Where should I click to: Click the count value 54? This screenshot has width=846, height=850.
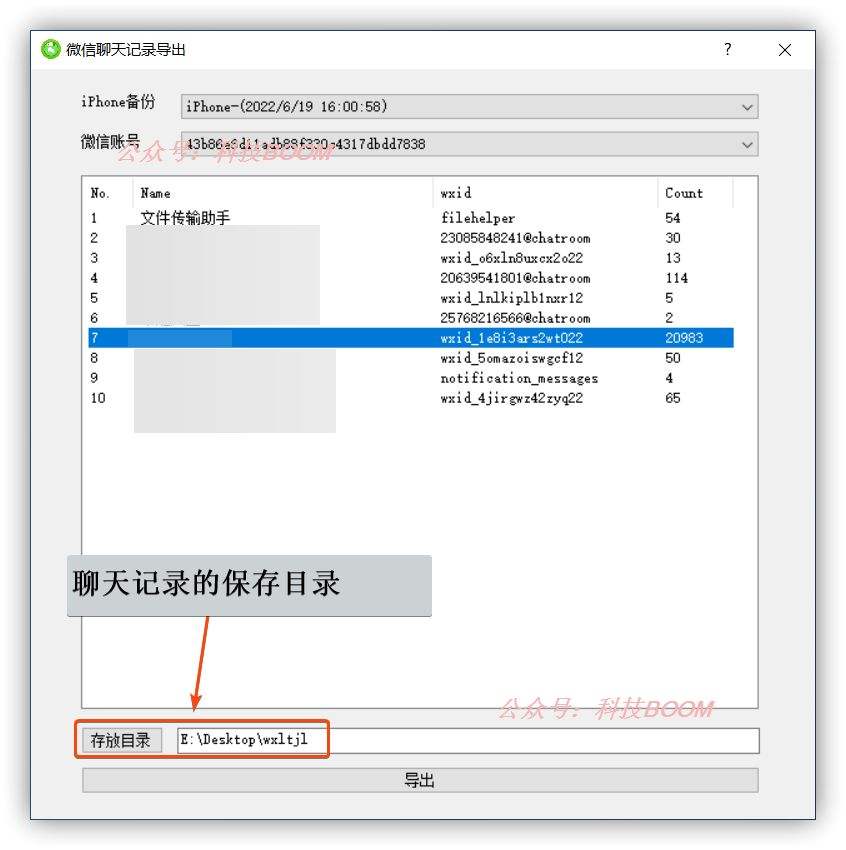[x=673, y=218]
